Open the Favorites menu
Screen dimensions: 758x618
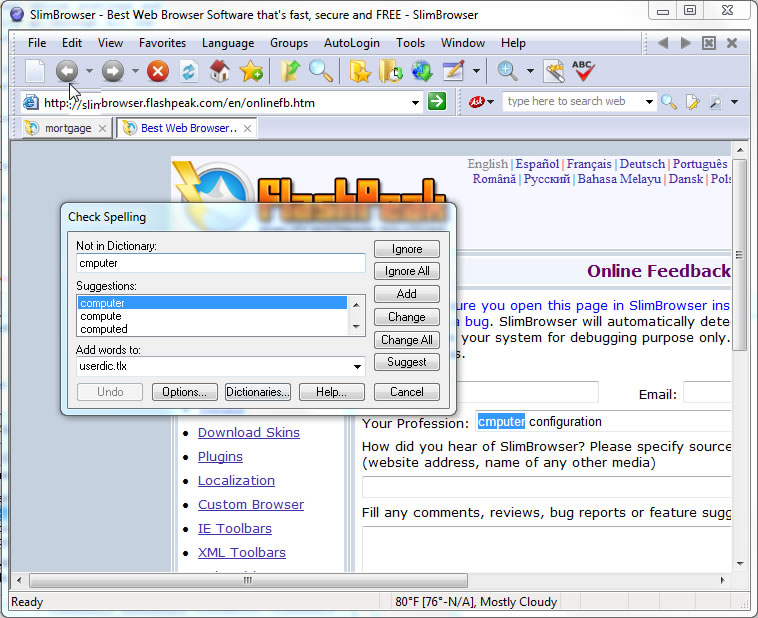(x=162, y=43)
